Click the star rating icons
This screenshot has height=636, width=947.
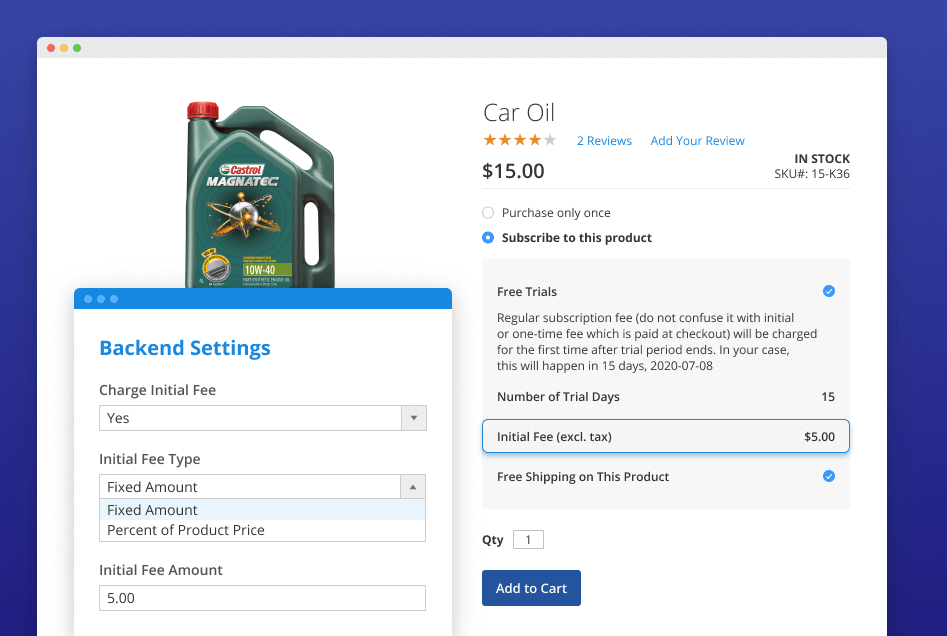[x=519, y=140]
